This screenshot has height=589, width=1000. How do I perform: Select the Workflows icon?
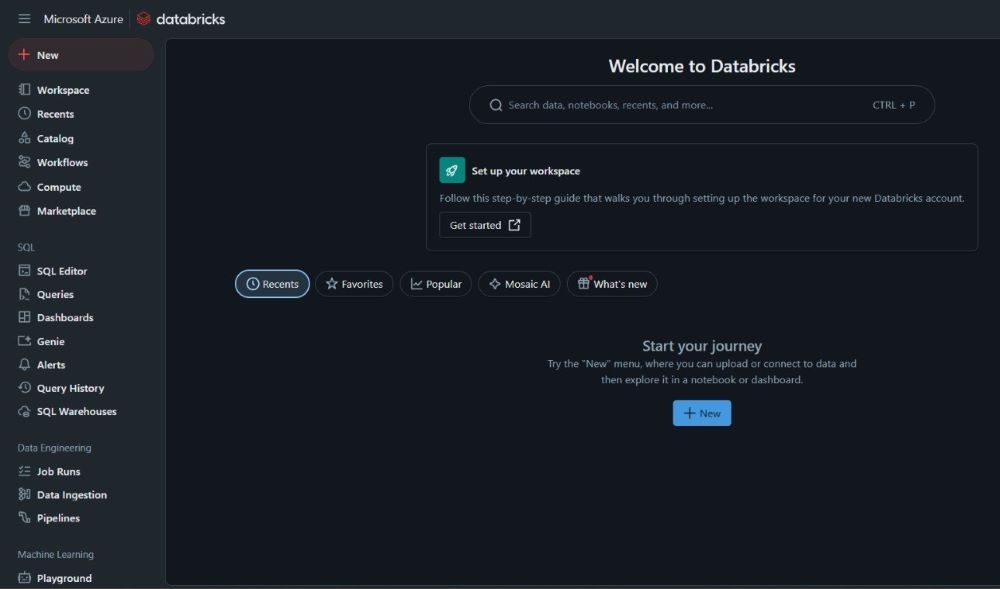click(x=24, y=162)
